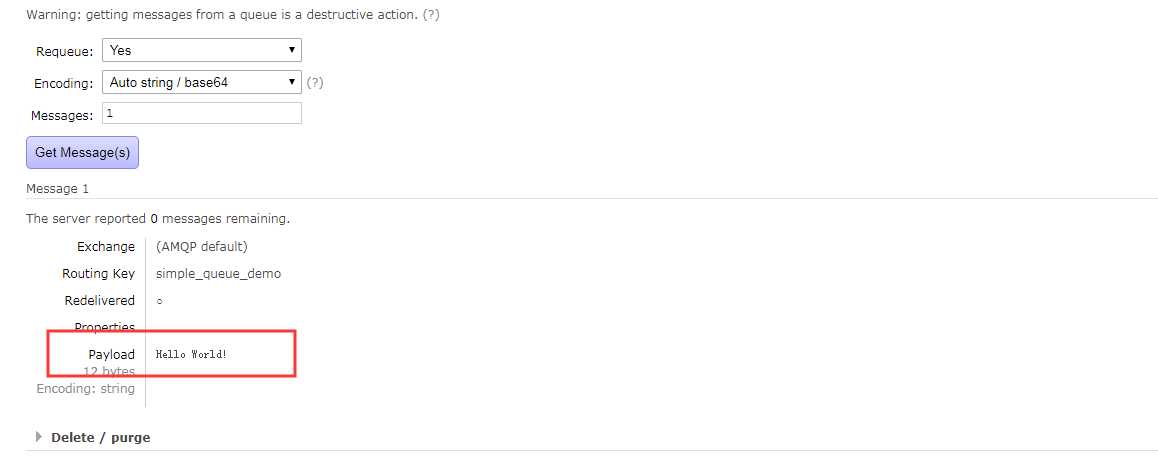Click the Properties row label

[104, 327]
